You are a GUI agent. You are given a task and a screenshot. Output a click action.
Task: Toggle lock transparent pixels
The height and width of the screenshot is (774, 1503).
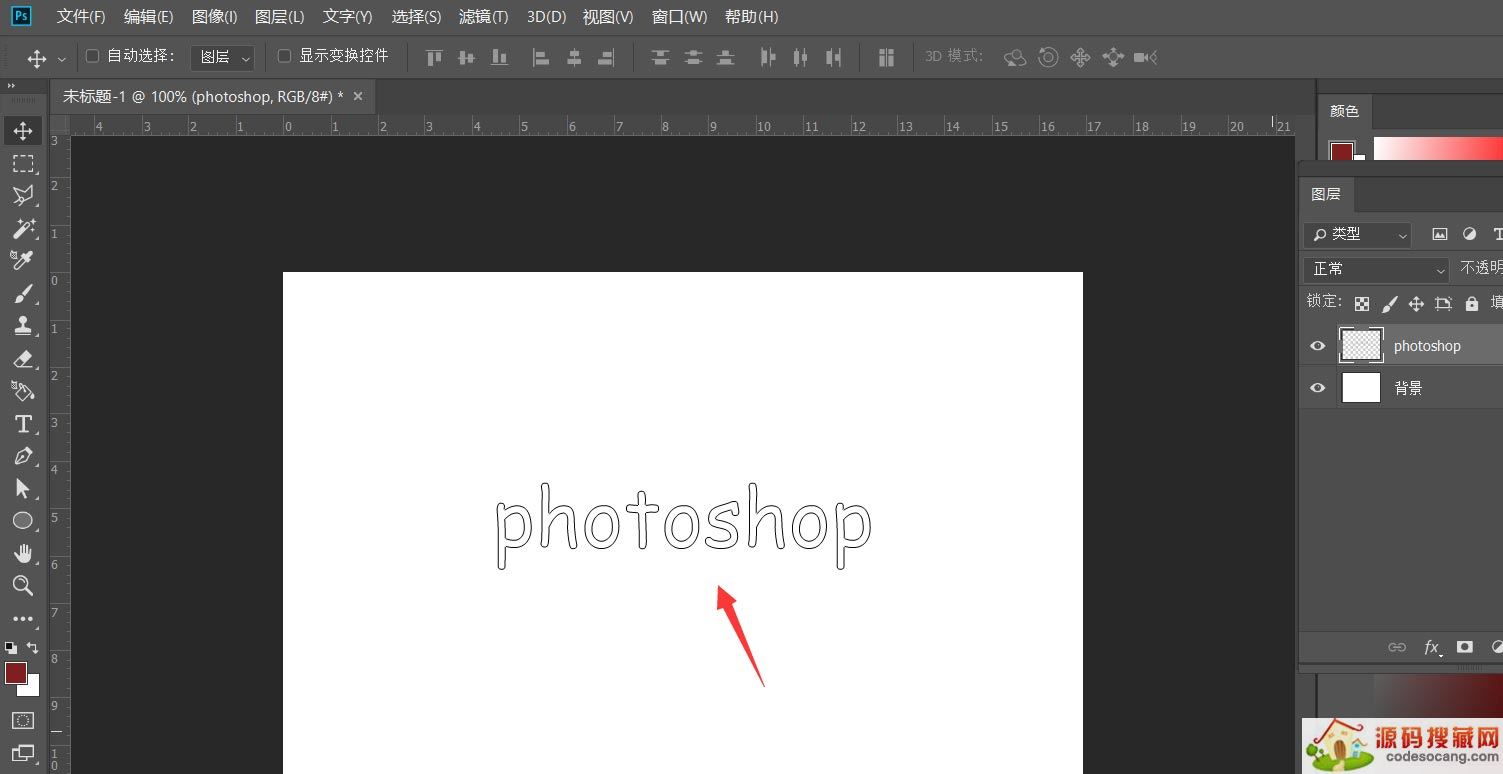[1362, 303]
